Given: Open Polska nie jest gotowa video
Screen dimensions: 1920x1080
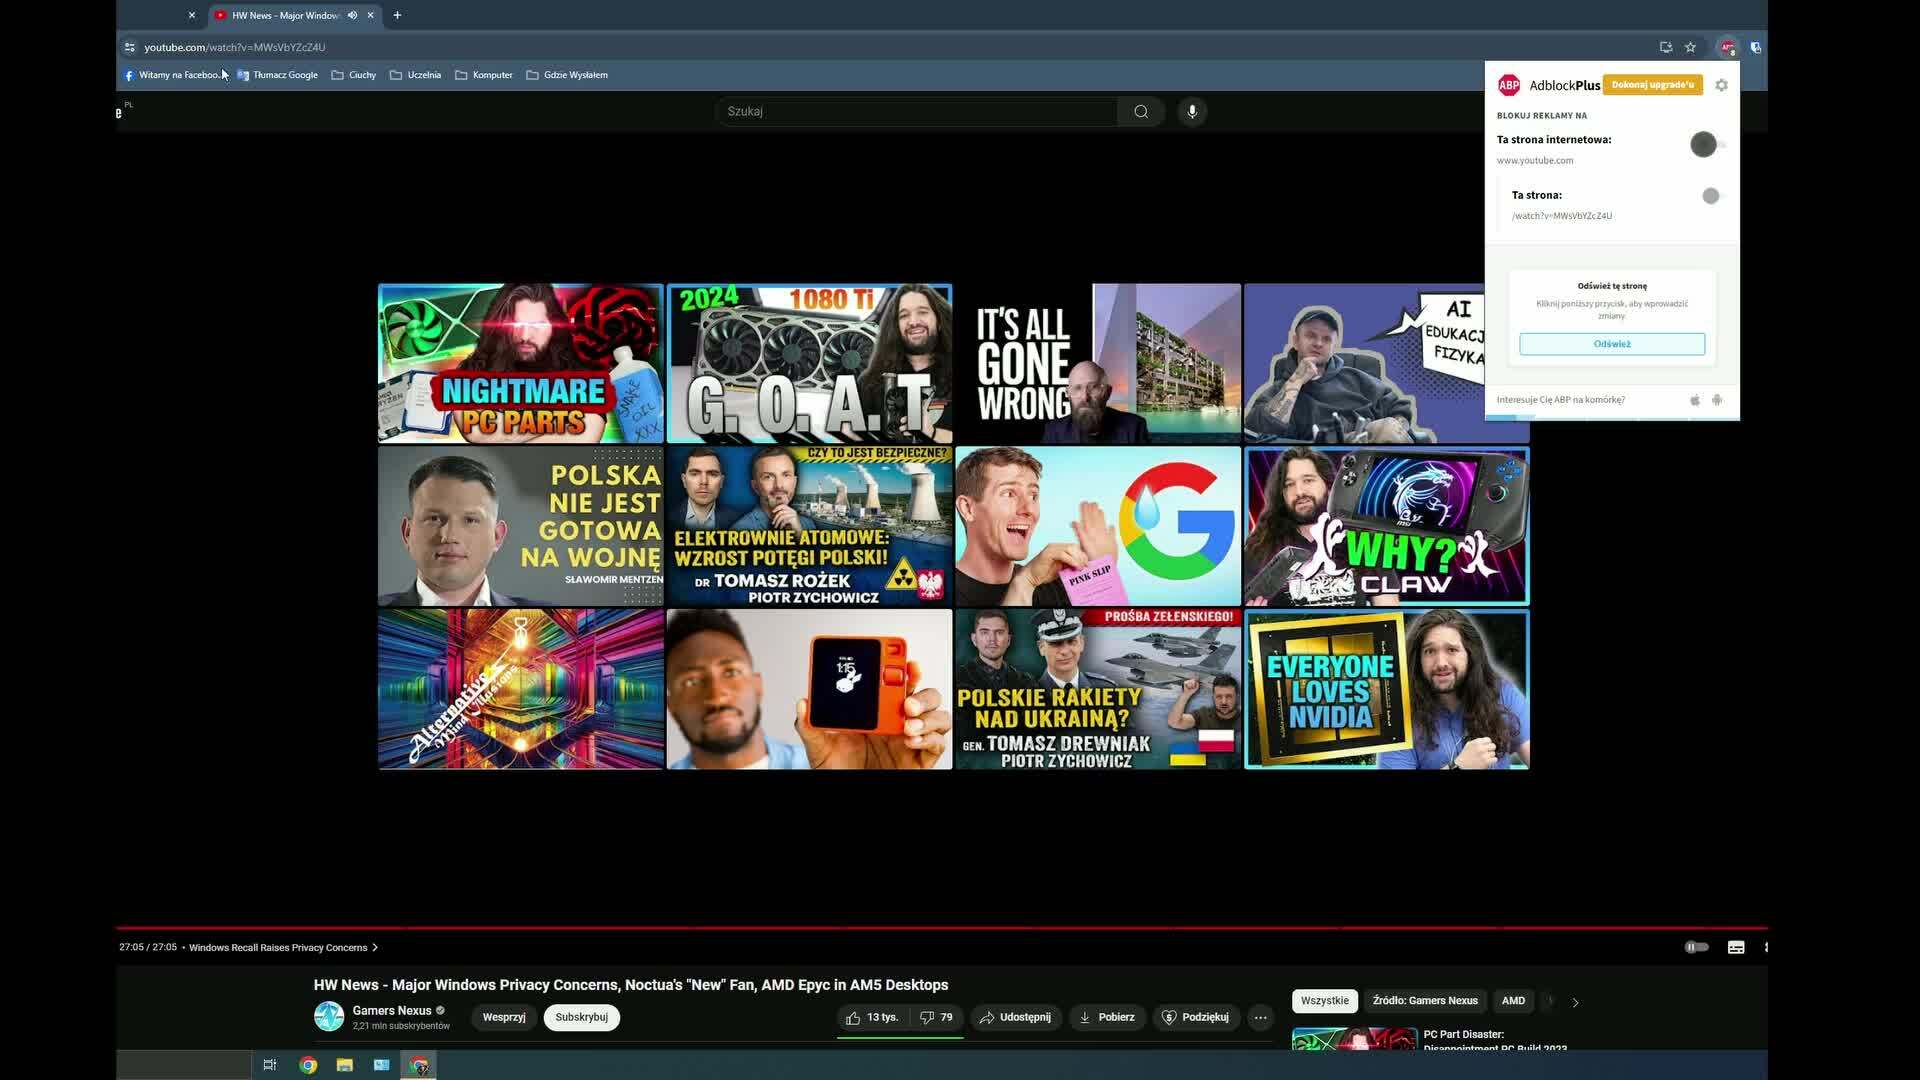Looking at the screenshot, I should point(520,526).
